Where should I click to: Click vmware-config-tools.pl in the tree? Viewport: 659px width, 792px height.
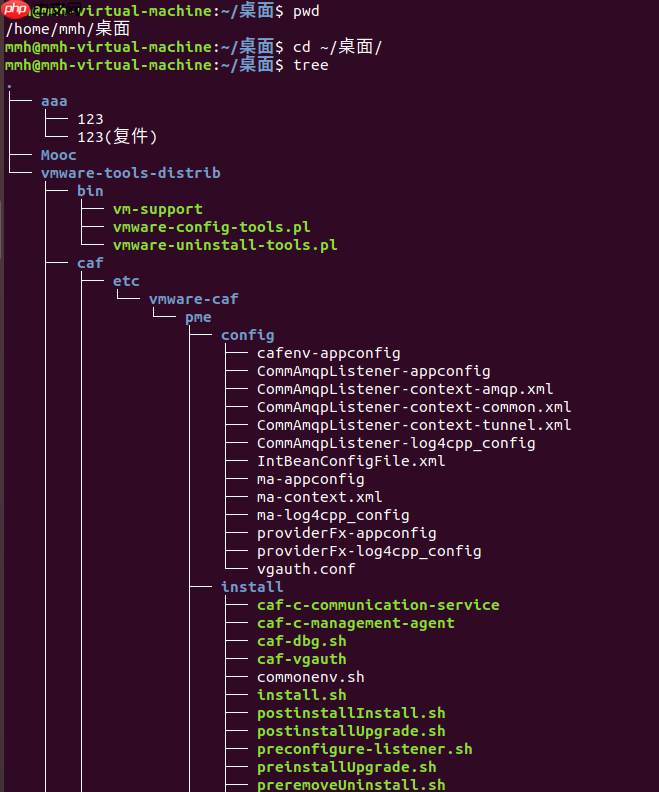[211, 227]
